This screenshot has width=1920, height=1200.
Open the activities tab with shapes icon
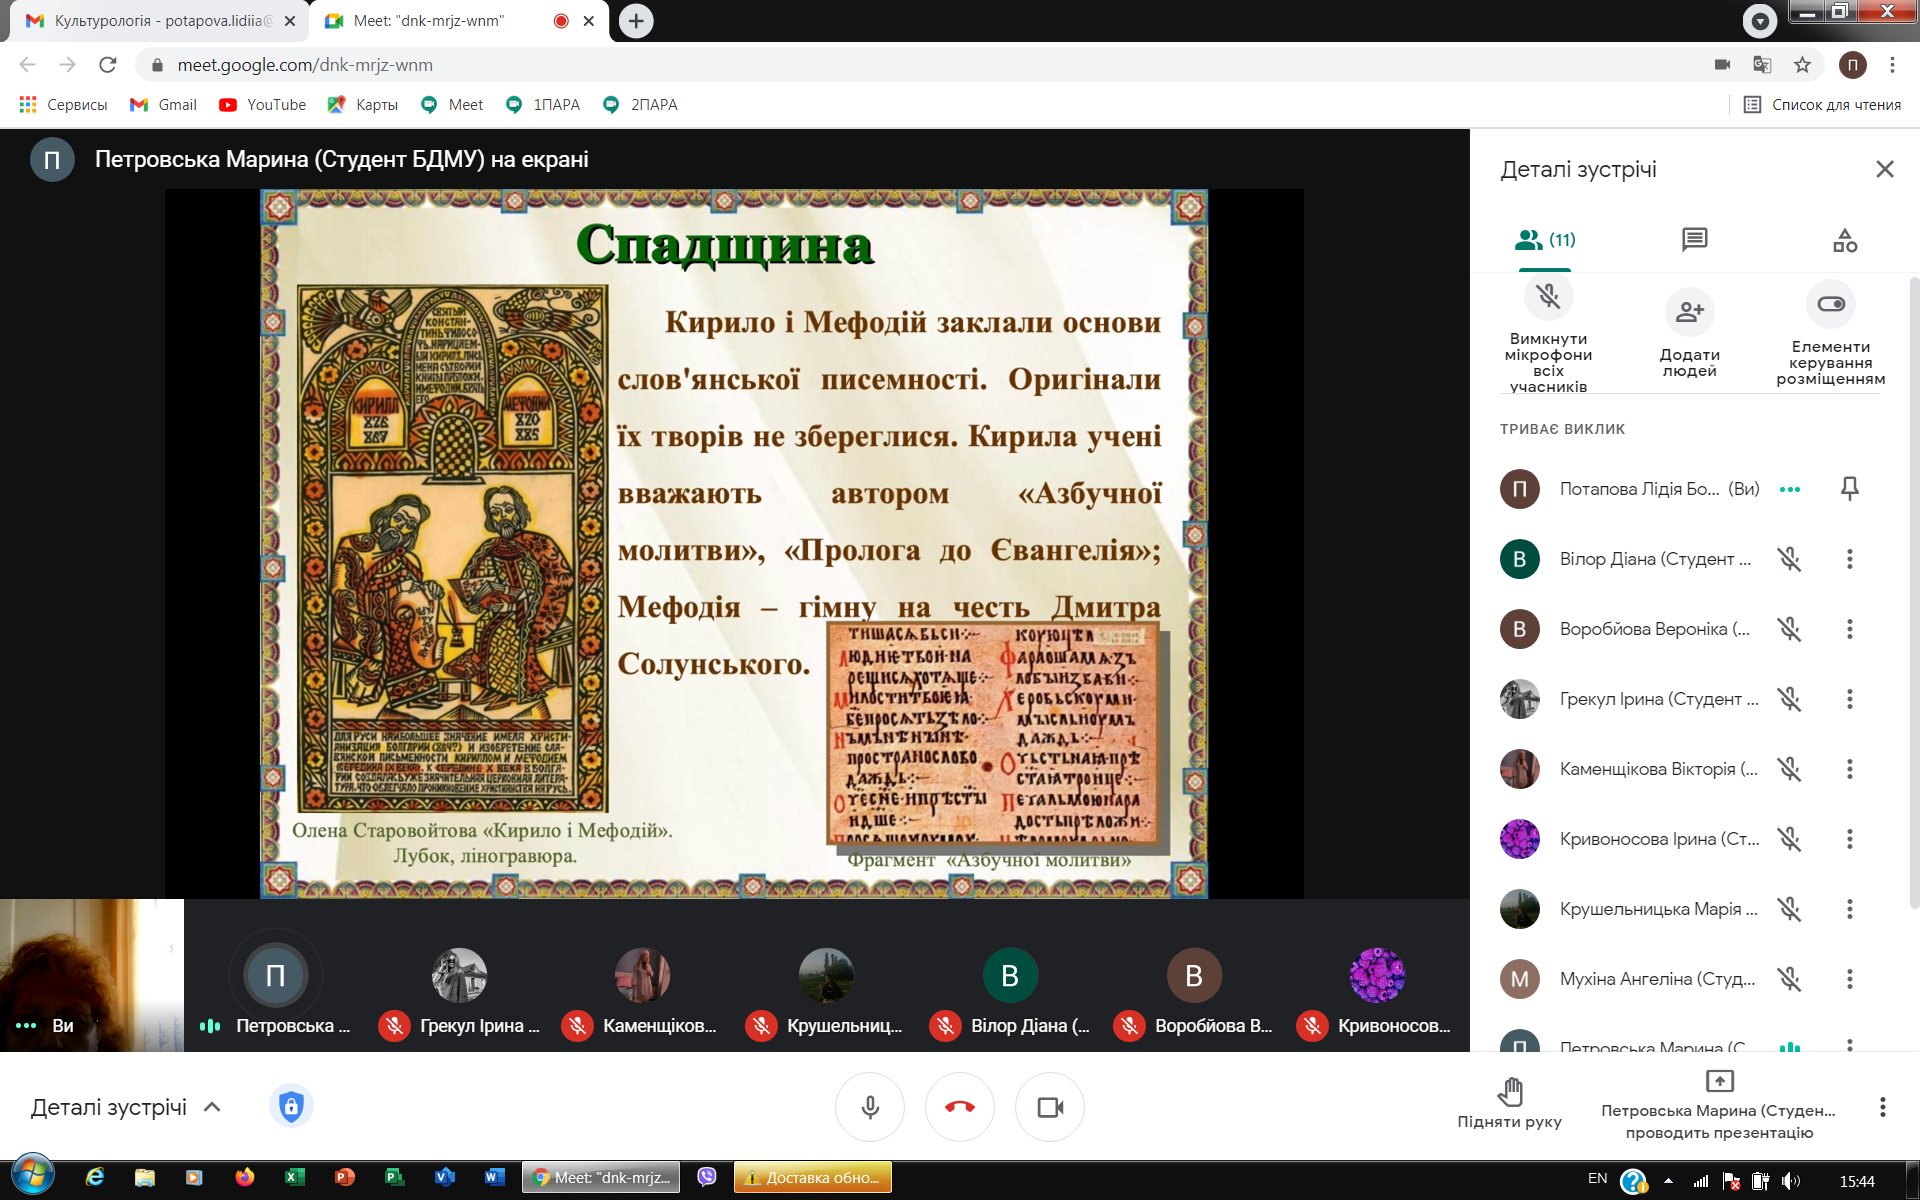click(1845, 240)
